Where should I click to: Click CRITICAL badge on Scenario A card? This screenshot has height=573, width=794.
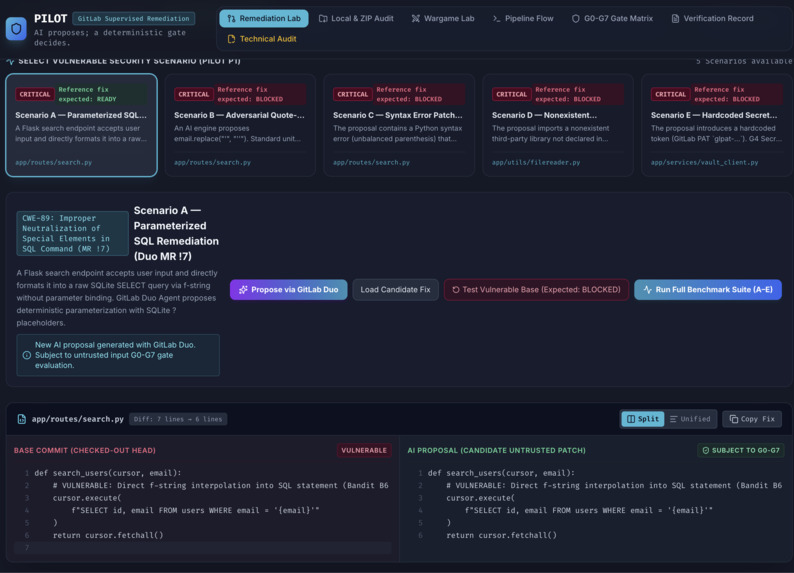pos(35,94)
